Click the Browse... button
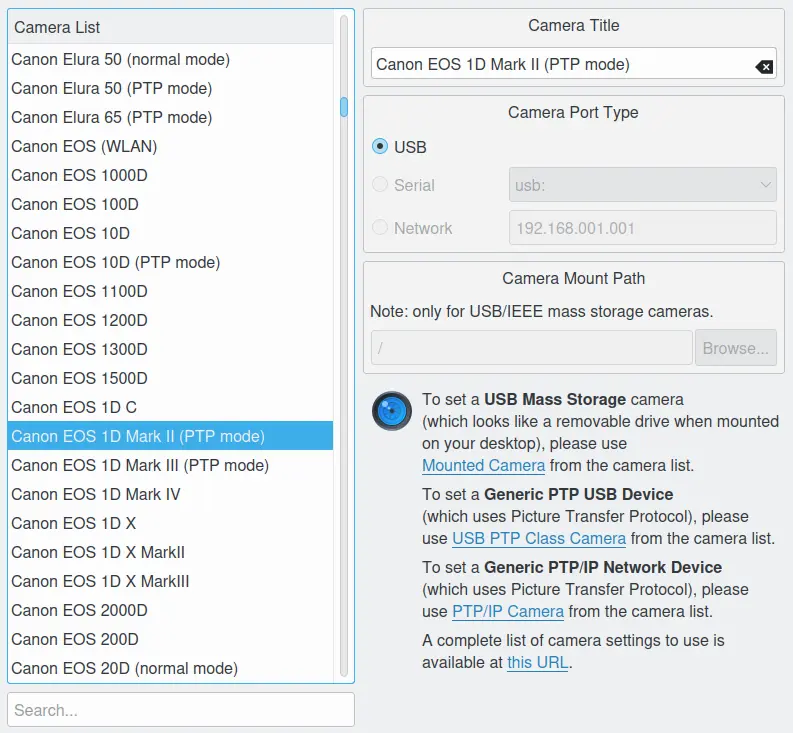793x733 pixels. coord(736,348)
